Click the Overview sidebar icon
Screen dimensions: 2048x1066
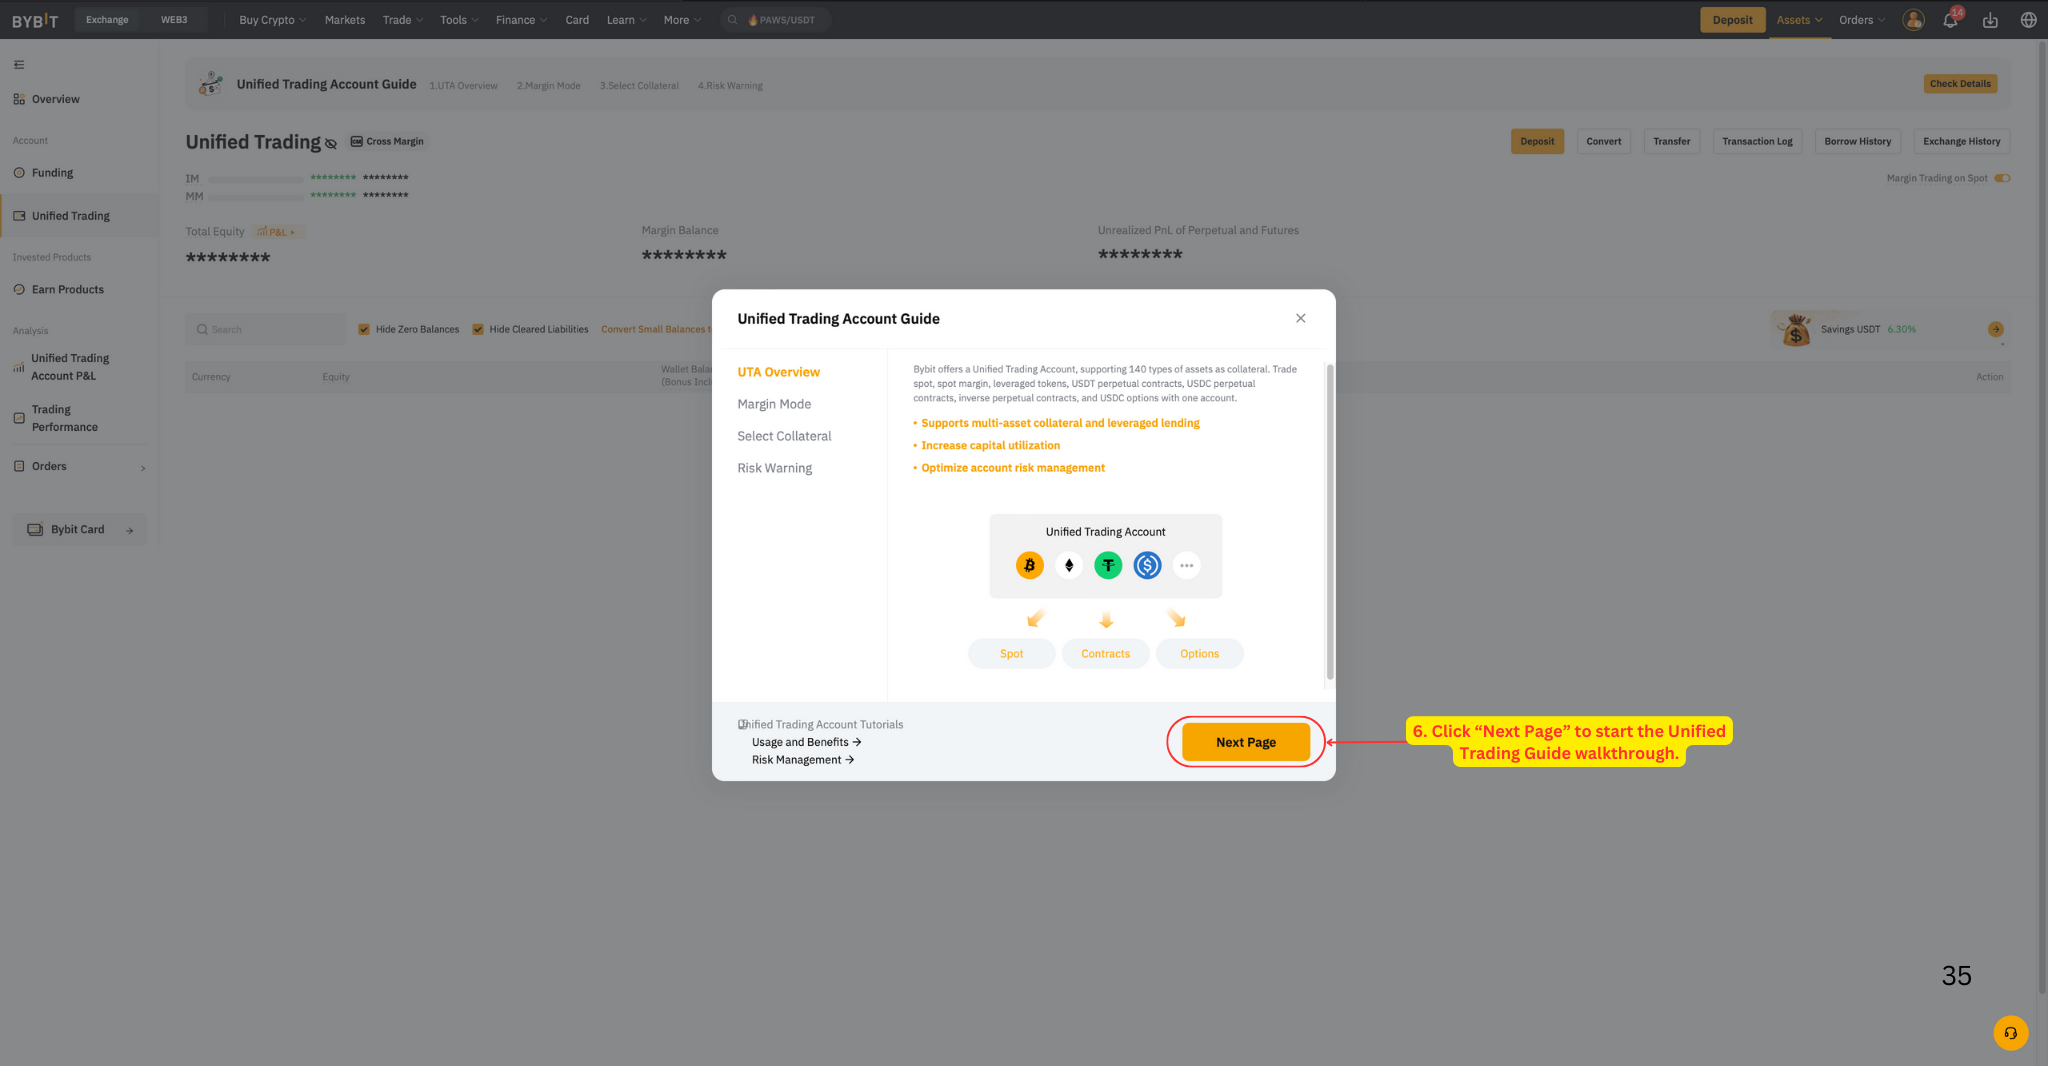(19, 99)
